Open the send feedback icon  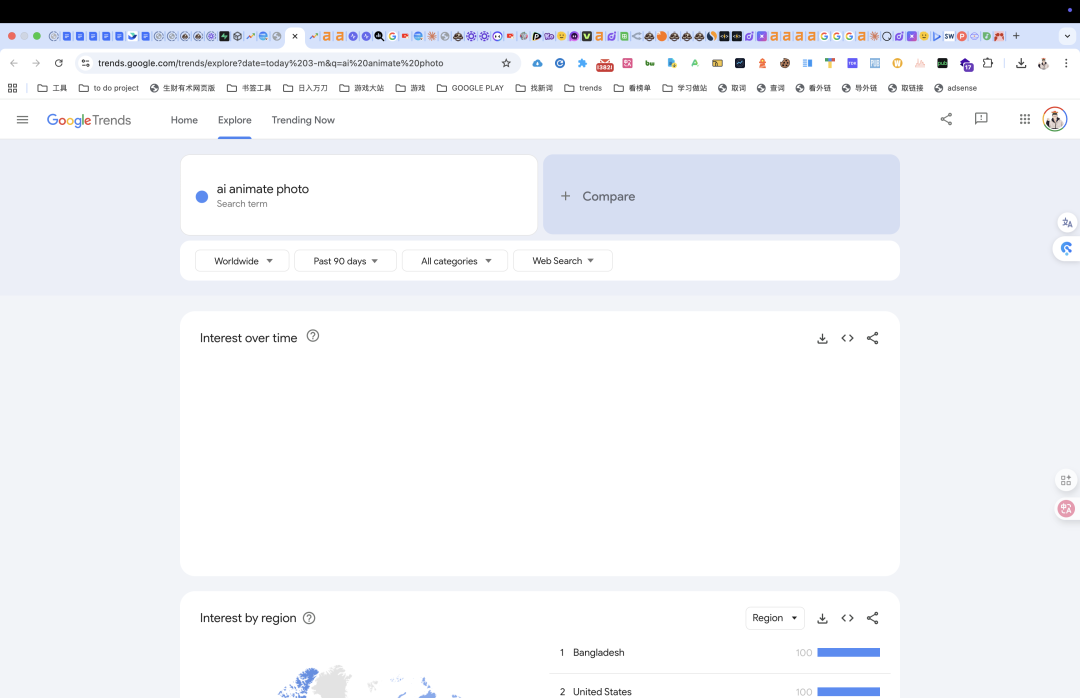pos(981,119)
